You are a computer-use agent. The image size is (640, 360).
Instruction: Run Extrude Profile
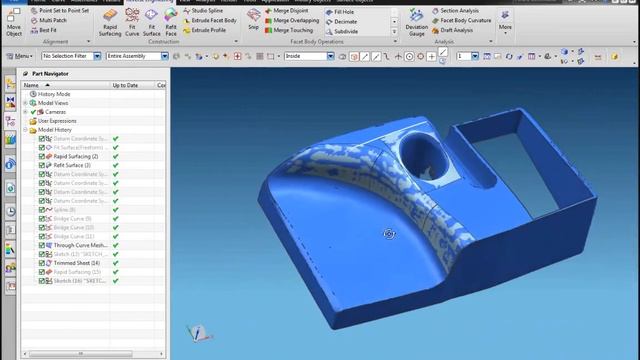point(204,30)
